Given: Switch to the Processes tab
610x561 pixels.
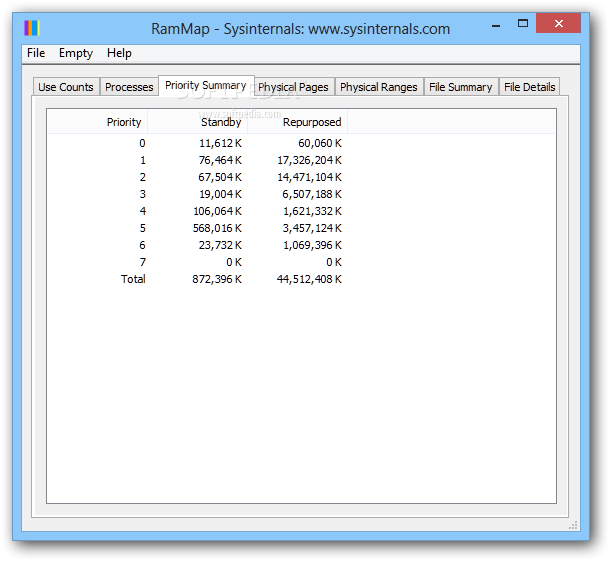Looking at the screenshot, I should point(129,87).
